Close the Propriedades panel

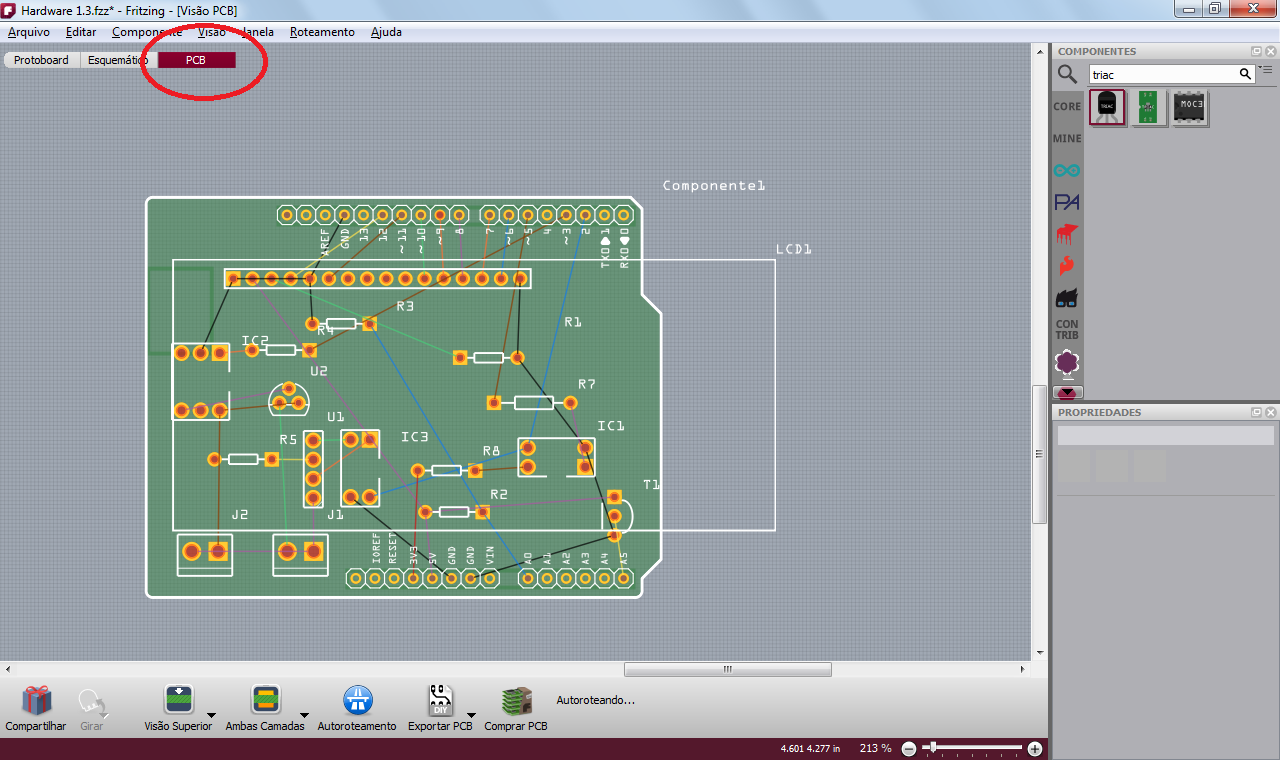[x=1270, y=412]
